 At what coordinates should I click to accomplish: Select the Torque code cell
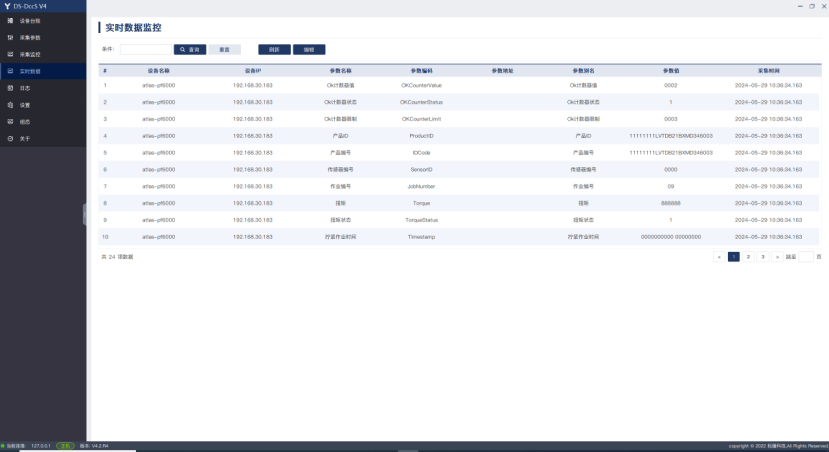tap(421, 204)
